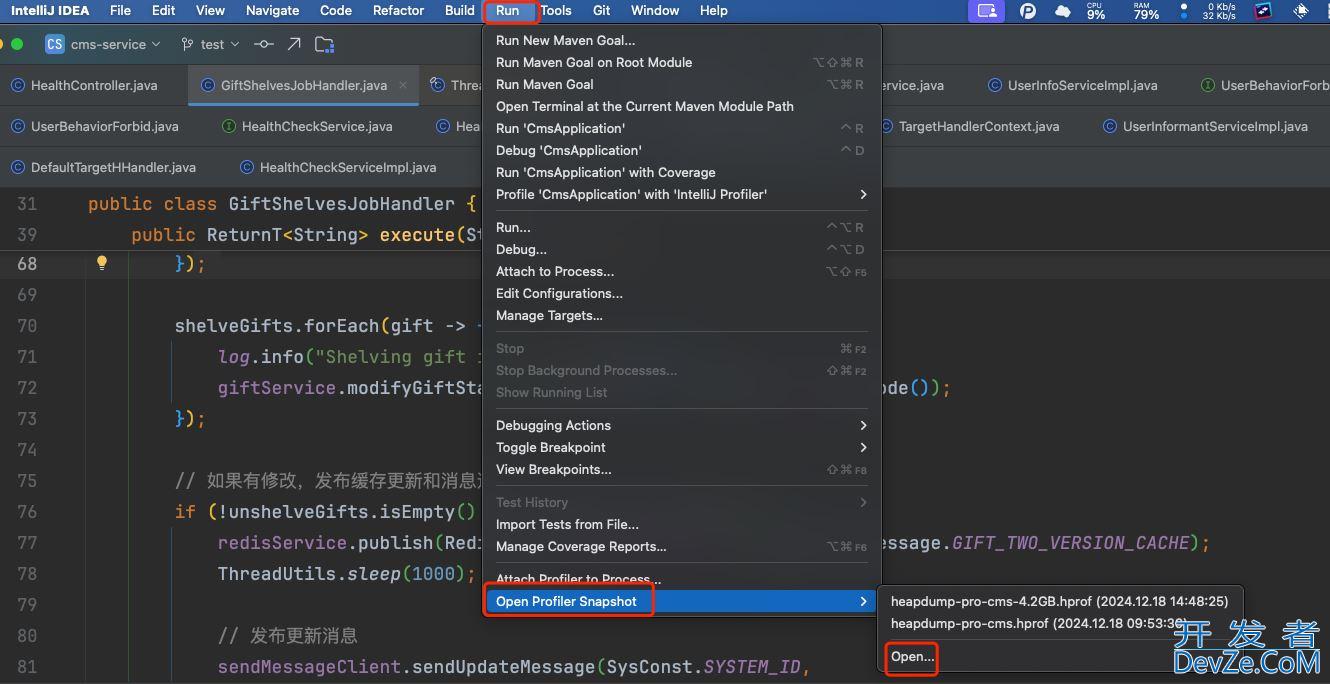Click the CPU usage indicator in the menu bar

[x=1096, y=11]
